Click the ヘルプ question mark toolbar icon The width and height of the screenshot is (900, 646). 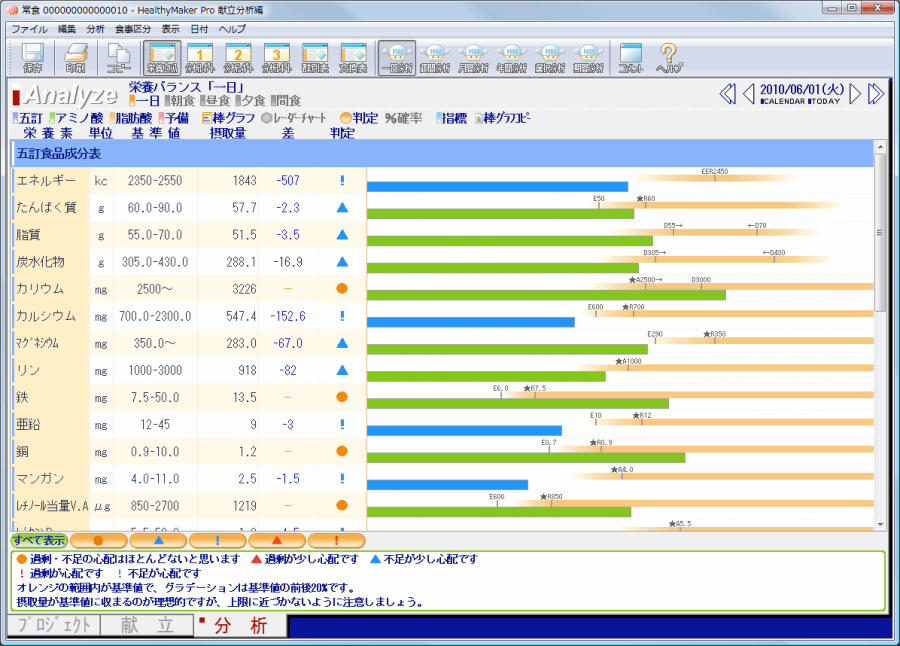click(x=669, y=58)
